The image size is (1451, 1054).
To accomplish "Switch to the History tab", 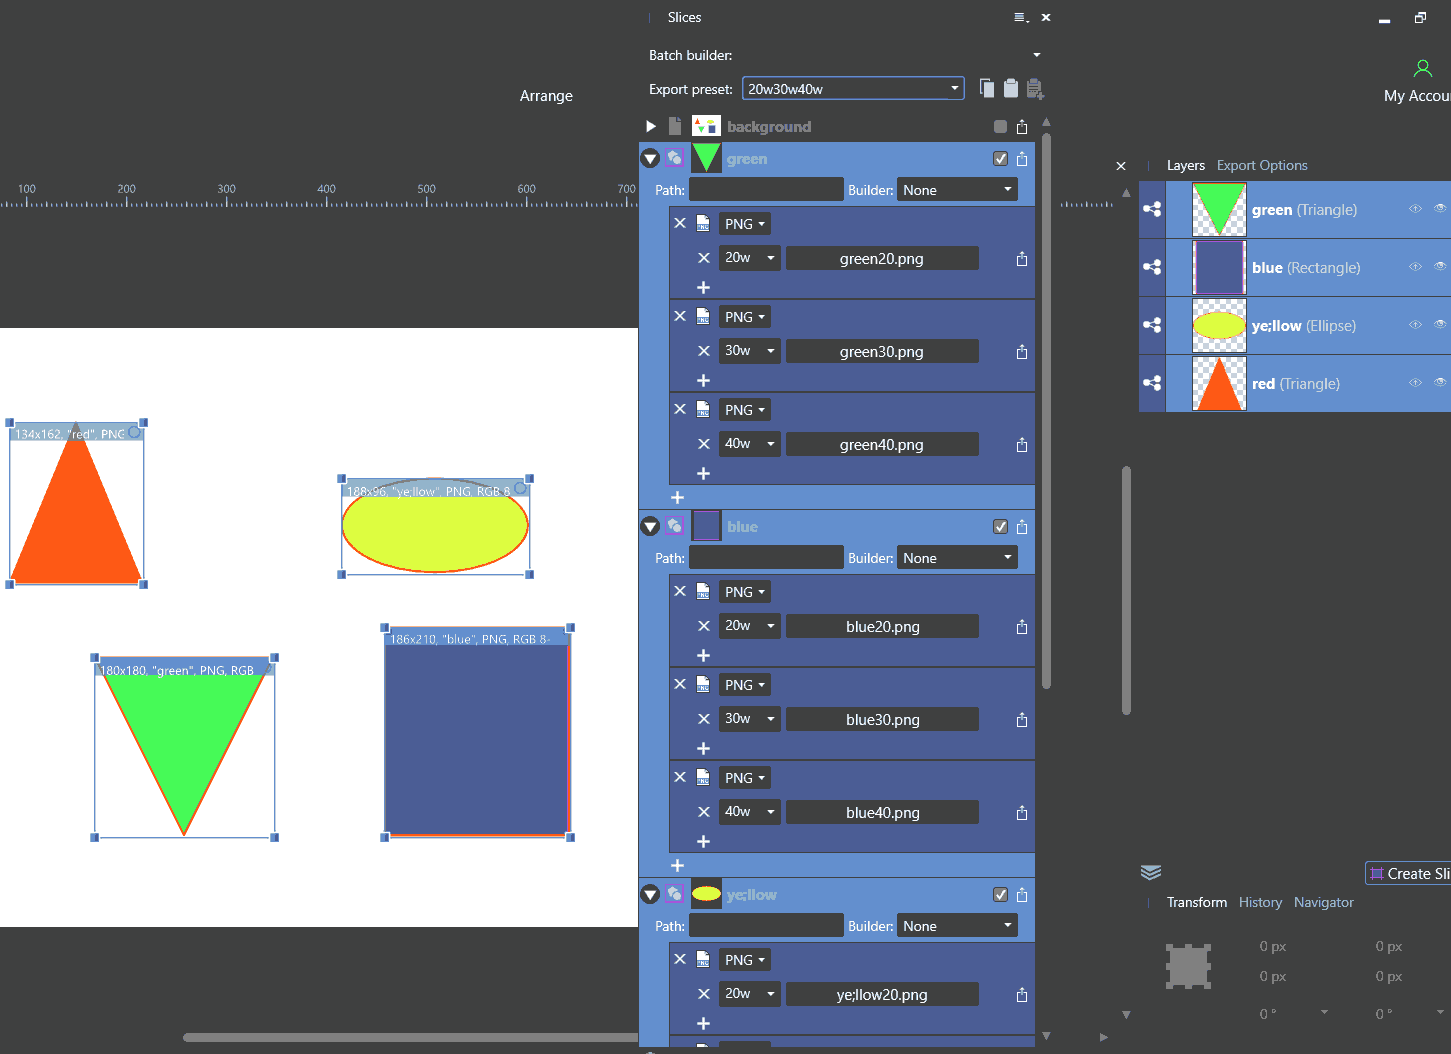I will (x=1259, y=902).
